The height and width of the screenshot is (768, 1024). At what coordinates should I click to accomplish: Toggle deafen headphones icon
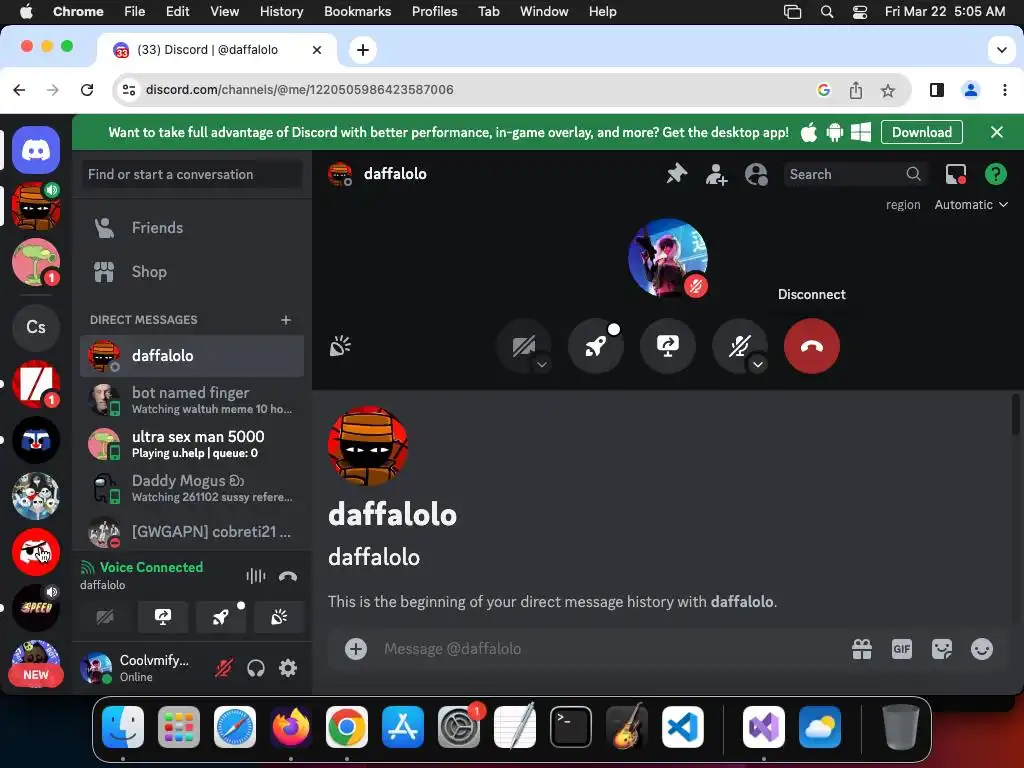tap(256, 668)
